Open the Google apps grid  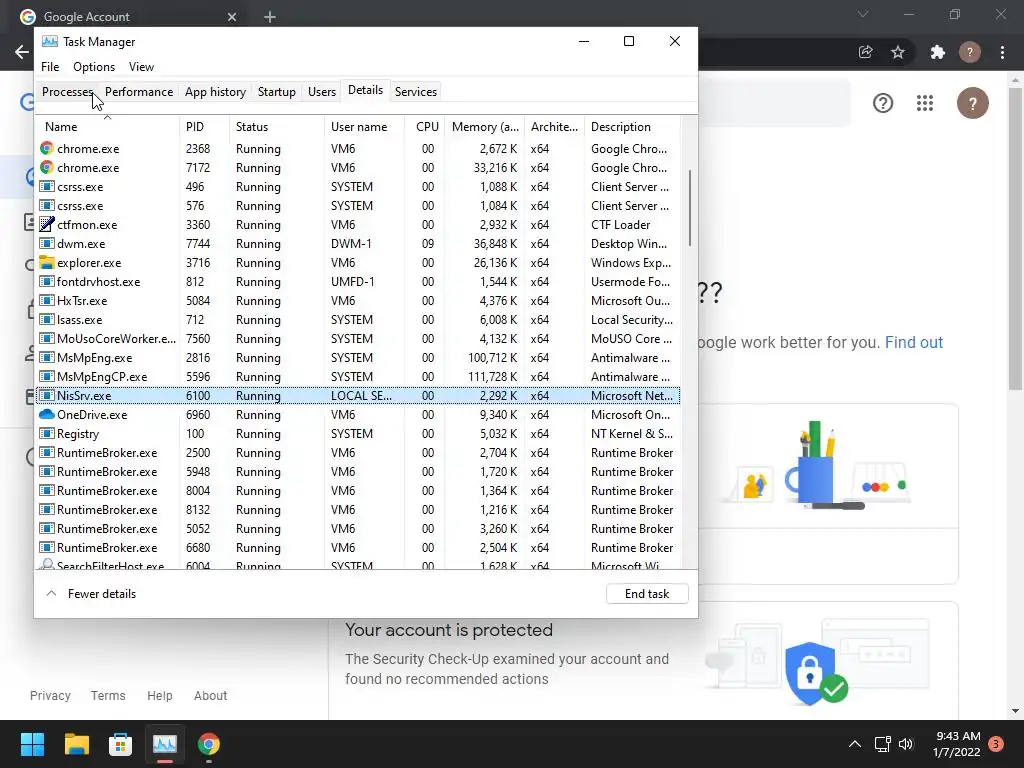(x=925, y=103)
